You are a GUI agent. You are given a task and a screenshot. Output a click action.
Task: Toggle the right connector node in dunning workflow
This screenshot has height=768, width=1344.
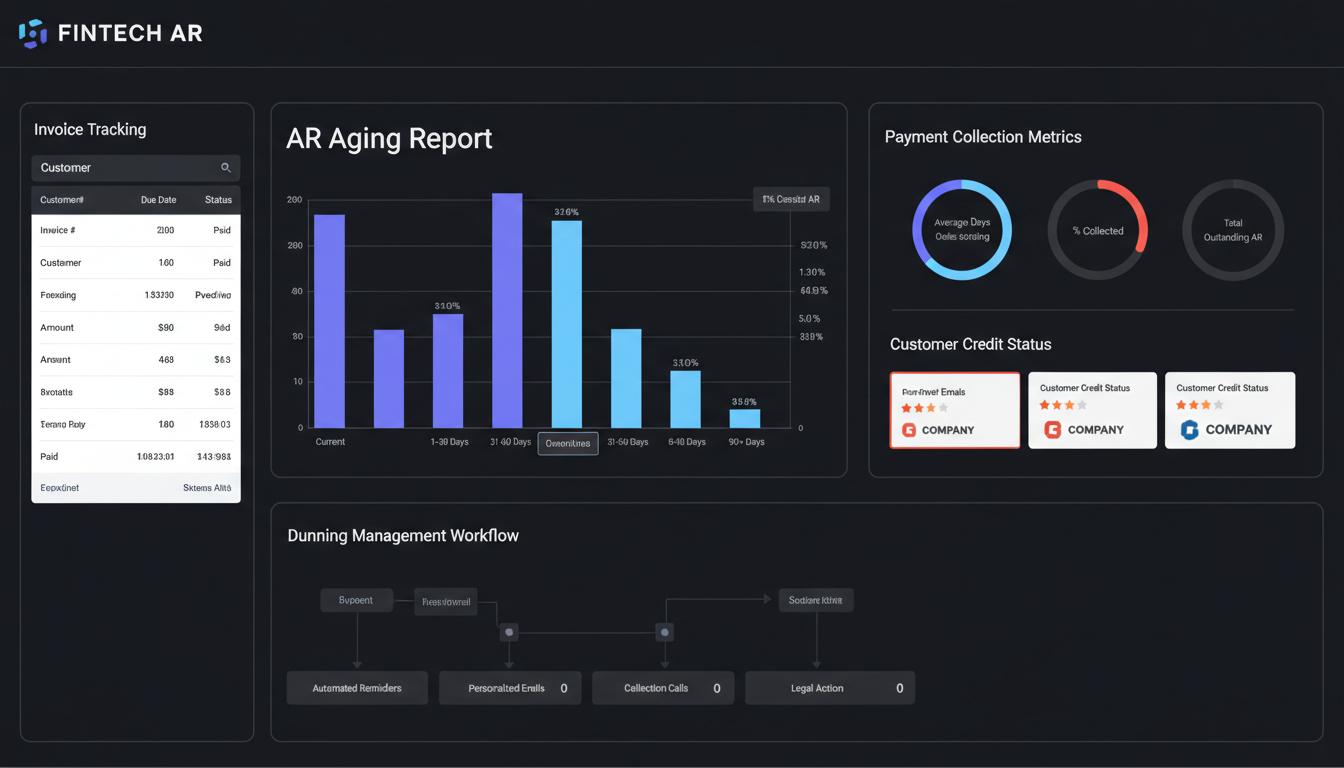pyautogui.click(x=664, y=632)
